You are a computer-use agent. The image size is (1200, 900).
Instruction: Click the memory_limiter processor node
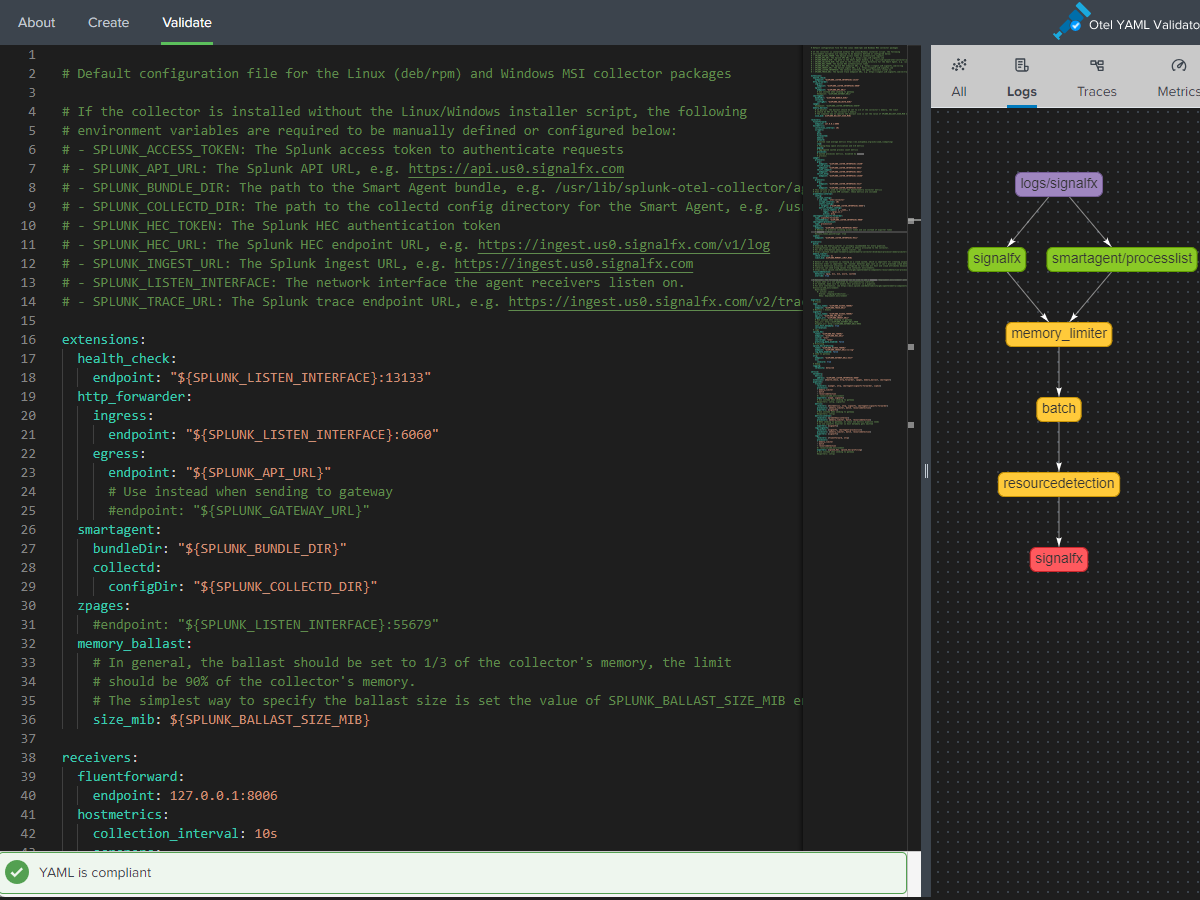click(x=1059, y=334)
